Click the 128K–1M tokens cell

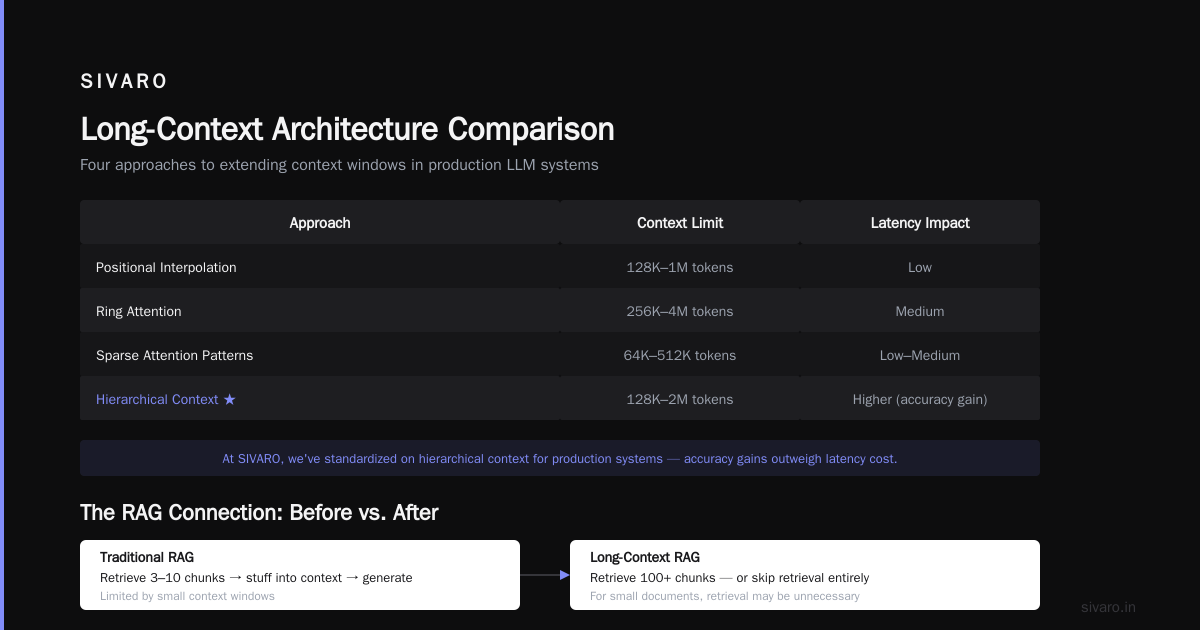click(680, 267)
